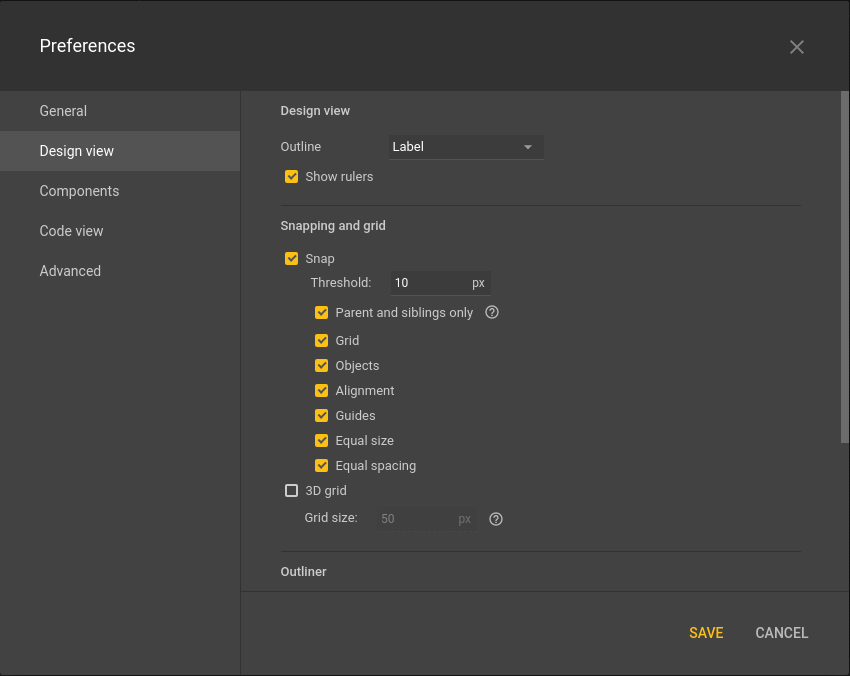Disable Alignment snapping
Screen dimensions: 850x676
click(x=321, y=390)
